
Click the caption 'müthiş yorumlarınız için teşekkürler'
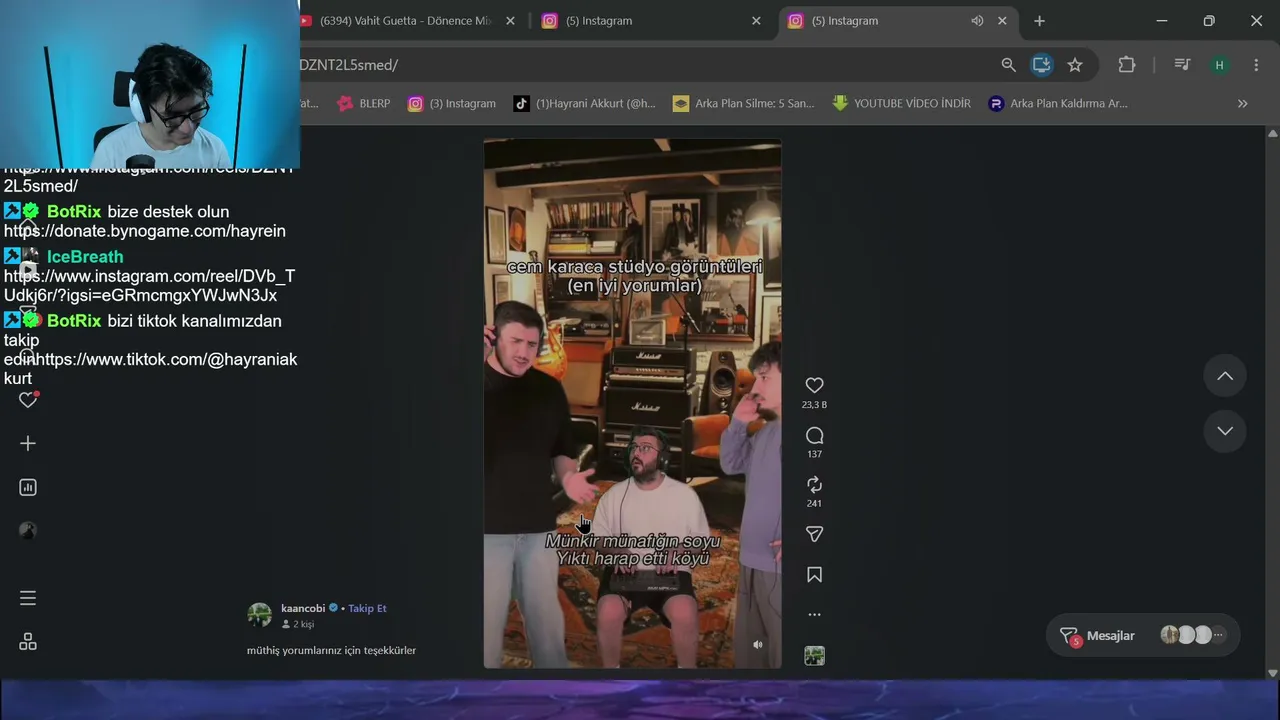click(x=331, y=650)
